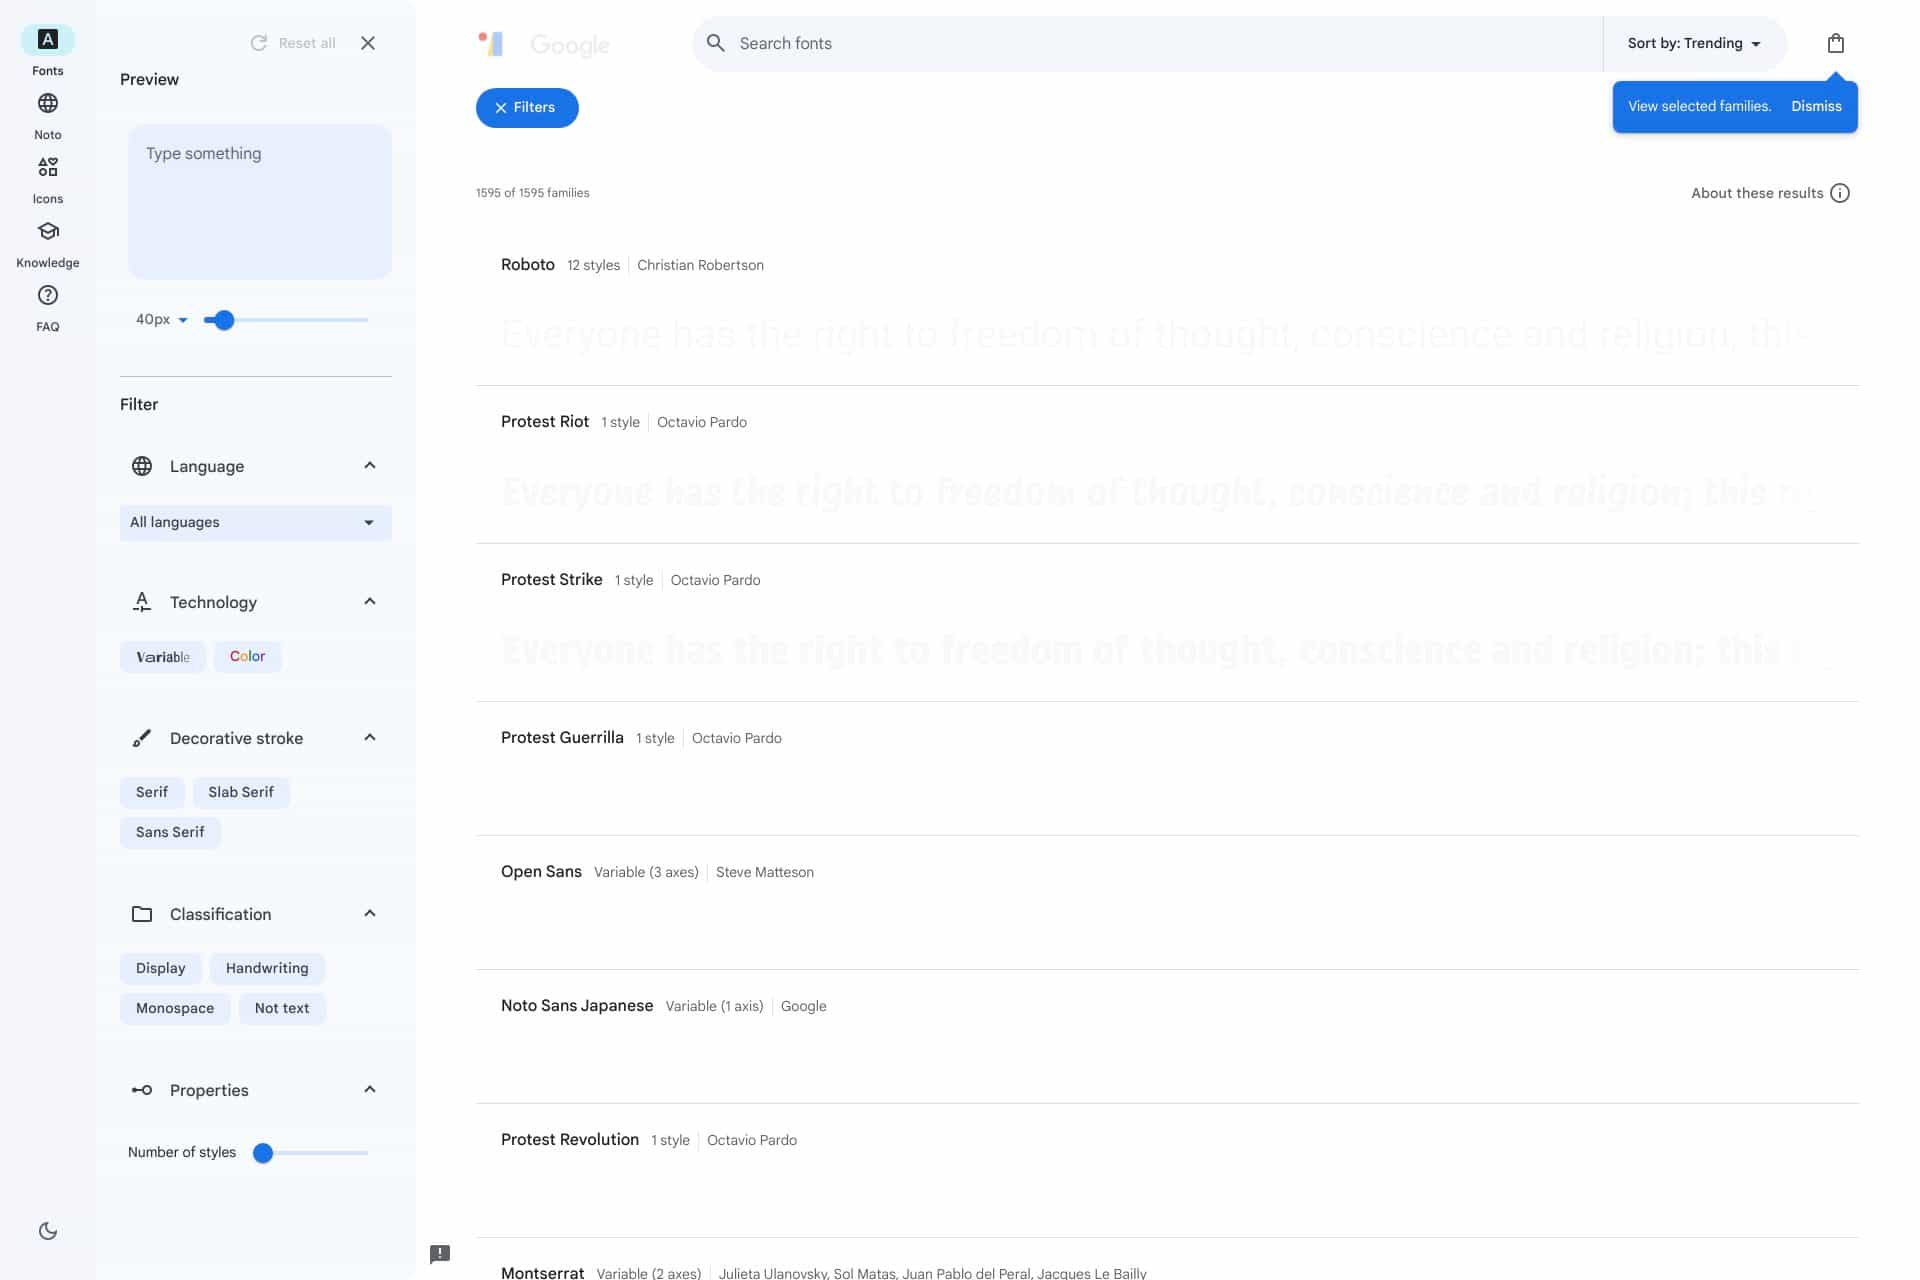
Task: Click the Properties slider icon
Action: pyautogui.click(x=142, y=1090)
